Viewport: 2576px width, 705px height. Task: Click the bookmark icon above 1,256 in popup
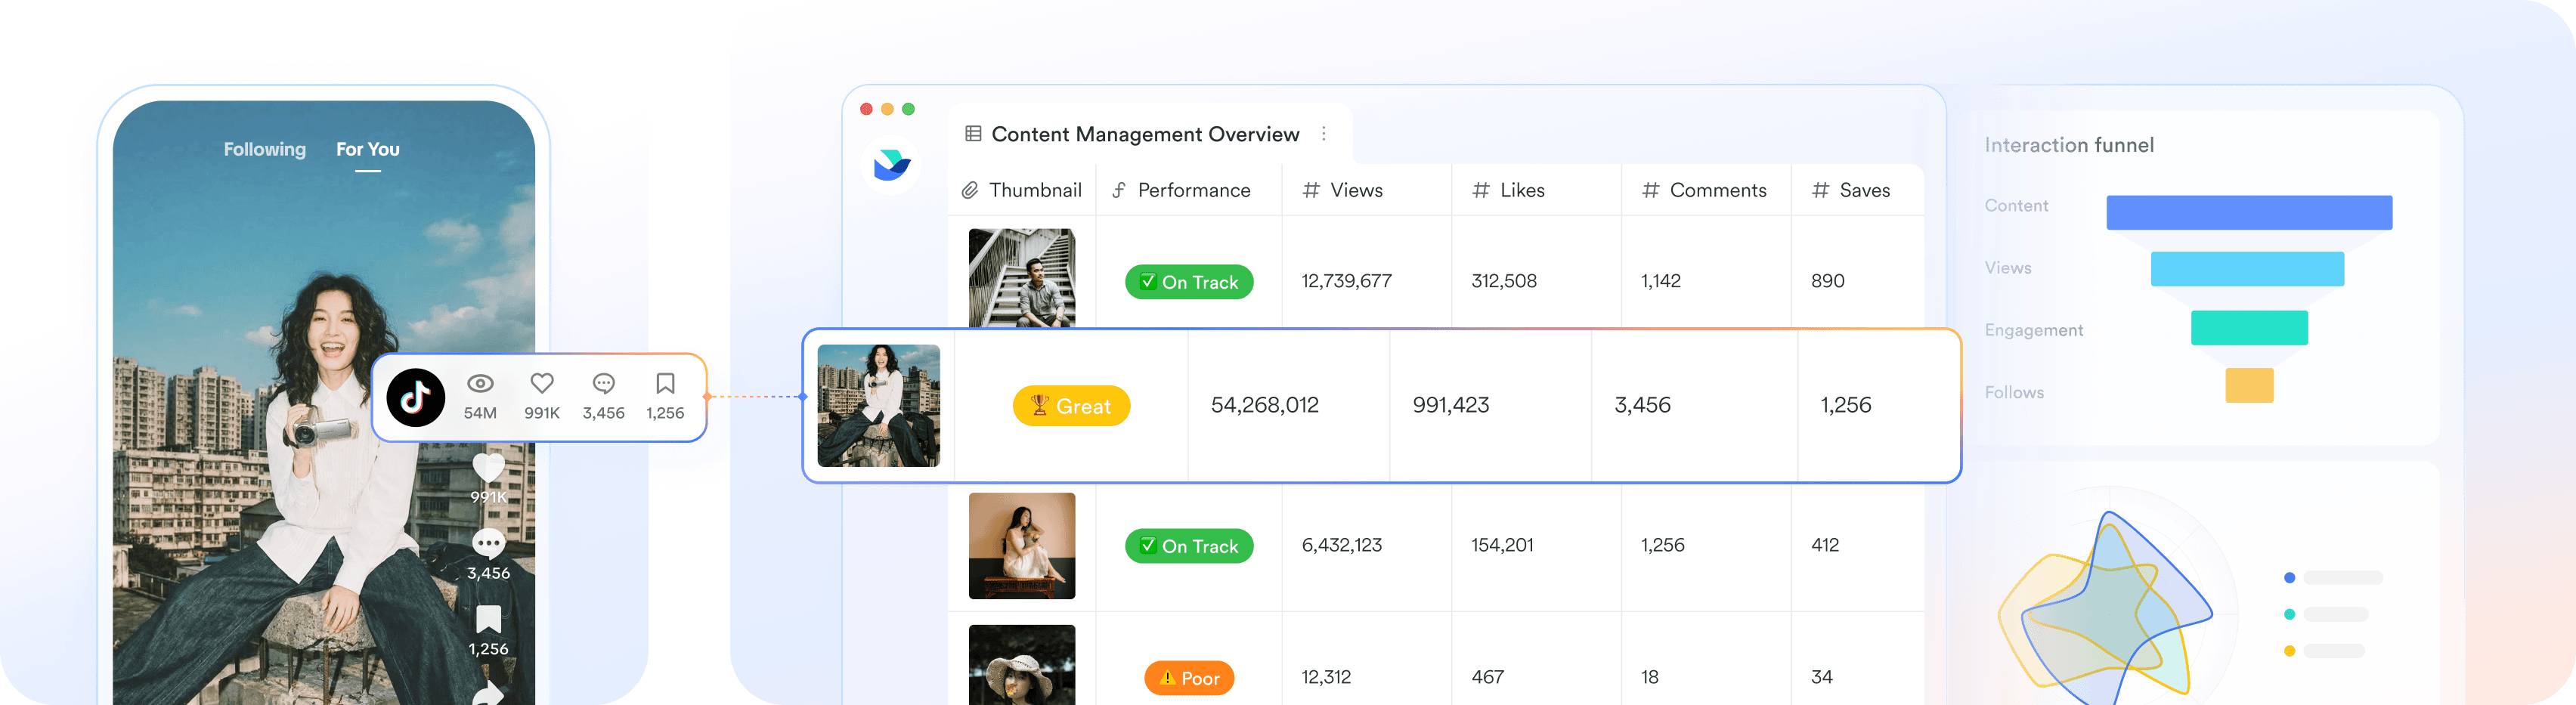665,383
